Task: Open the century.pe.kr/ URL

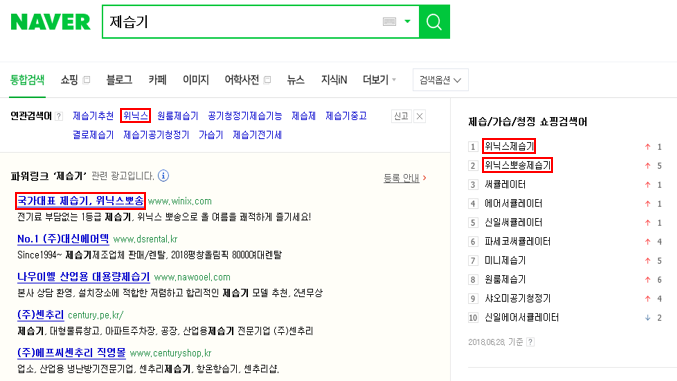Action: [x=95, y=315]
